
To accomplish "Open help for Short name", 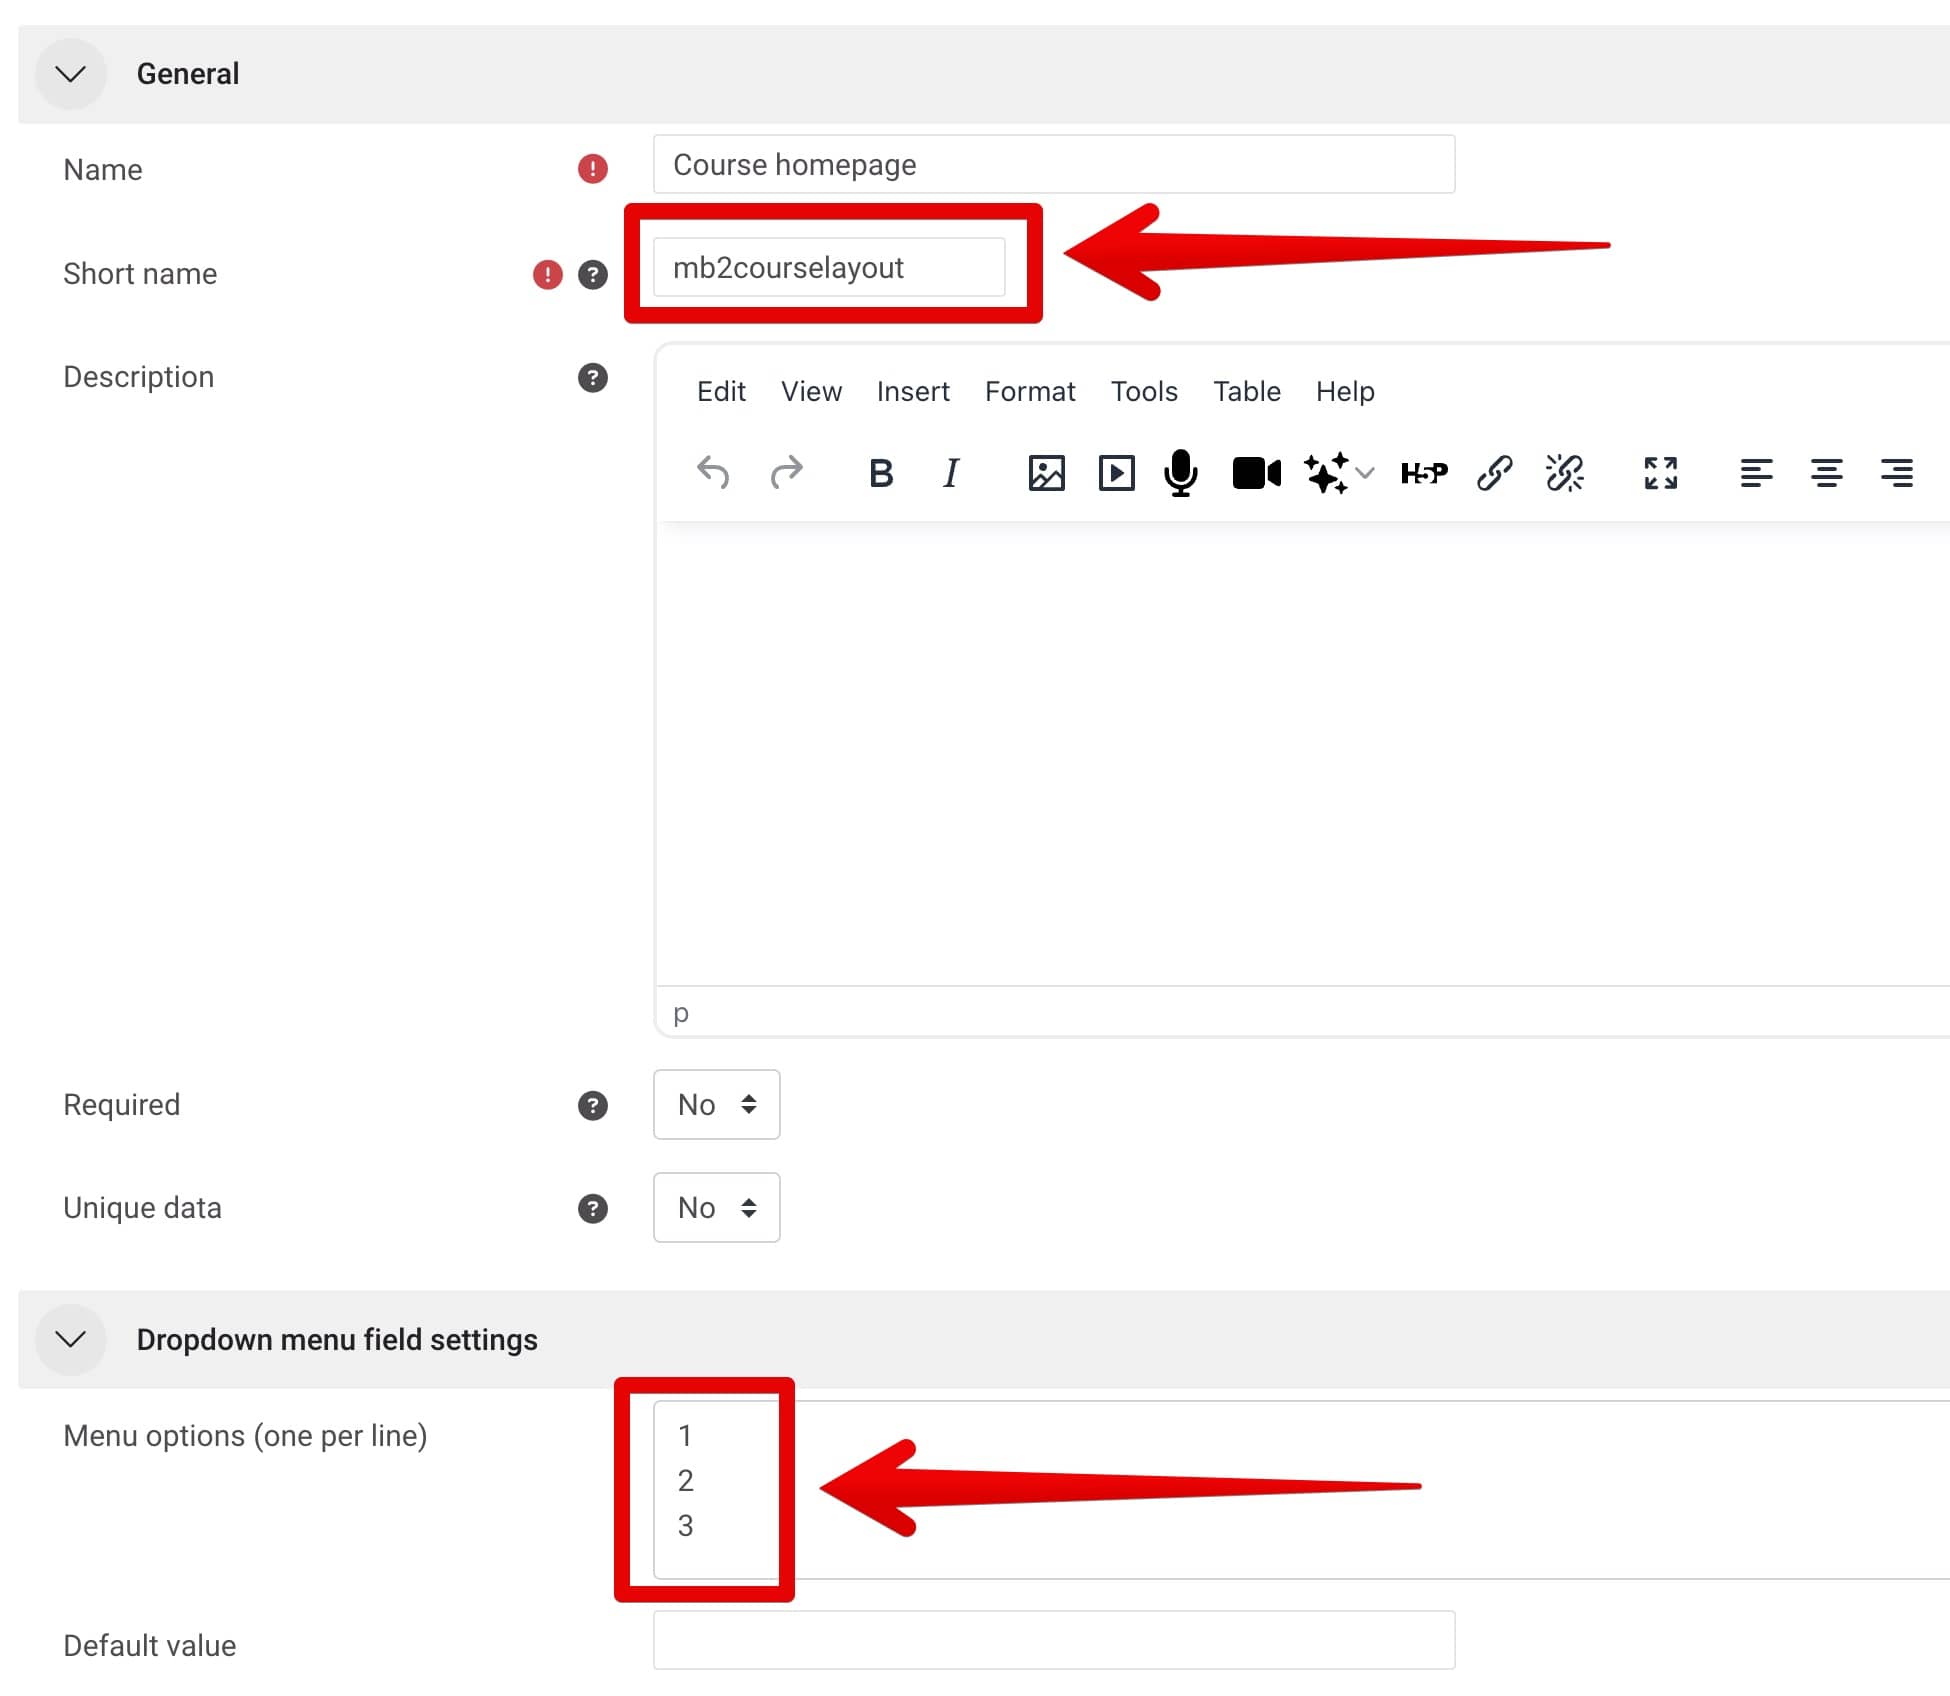I will pyautogui.click(x=593, y=274).
